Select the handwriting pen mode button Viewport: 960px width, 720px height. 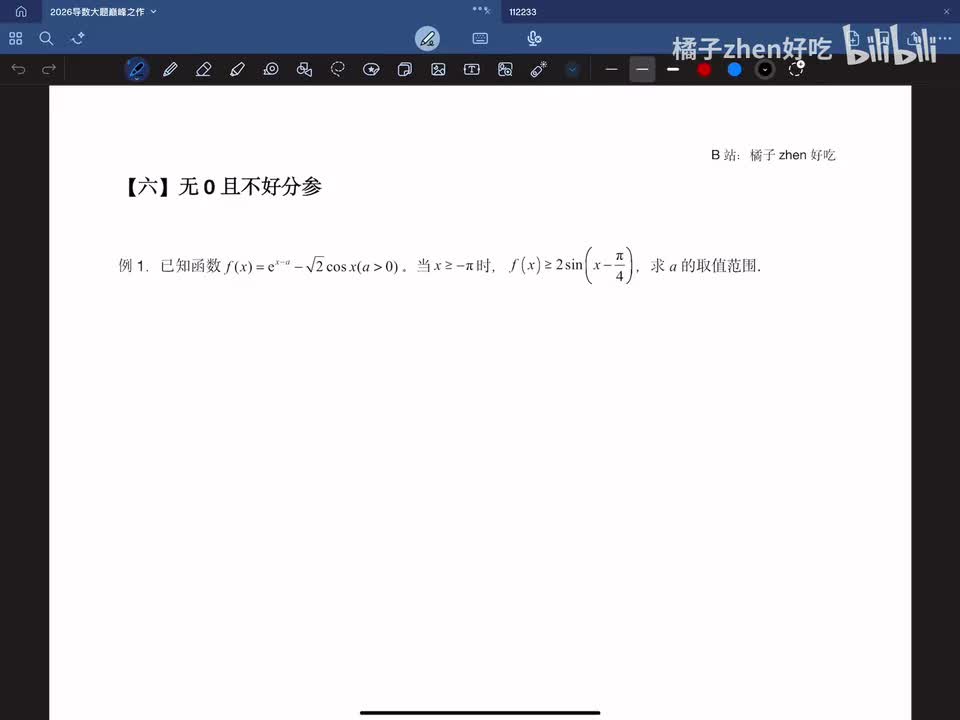(x=427, y=39)
